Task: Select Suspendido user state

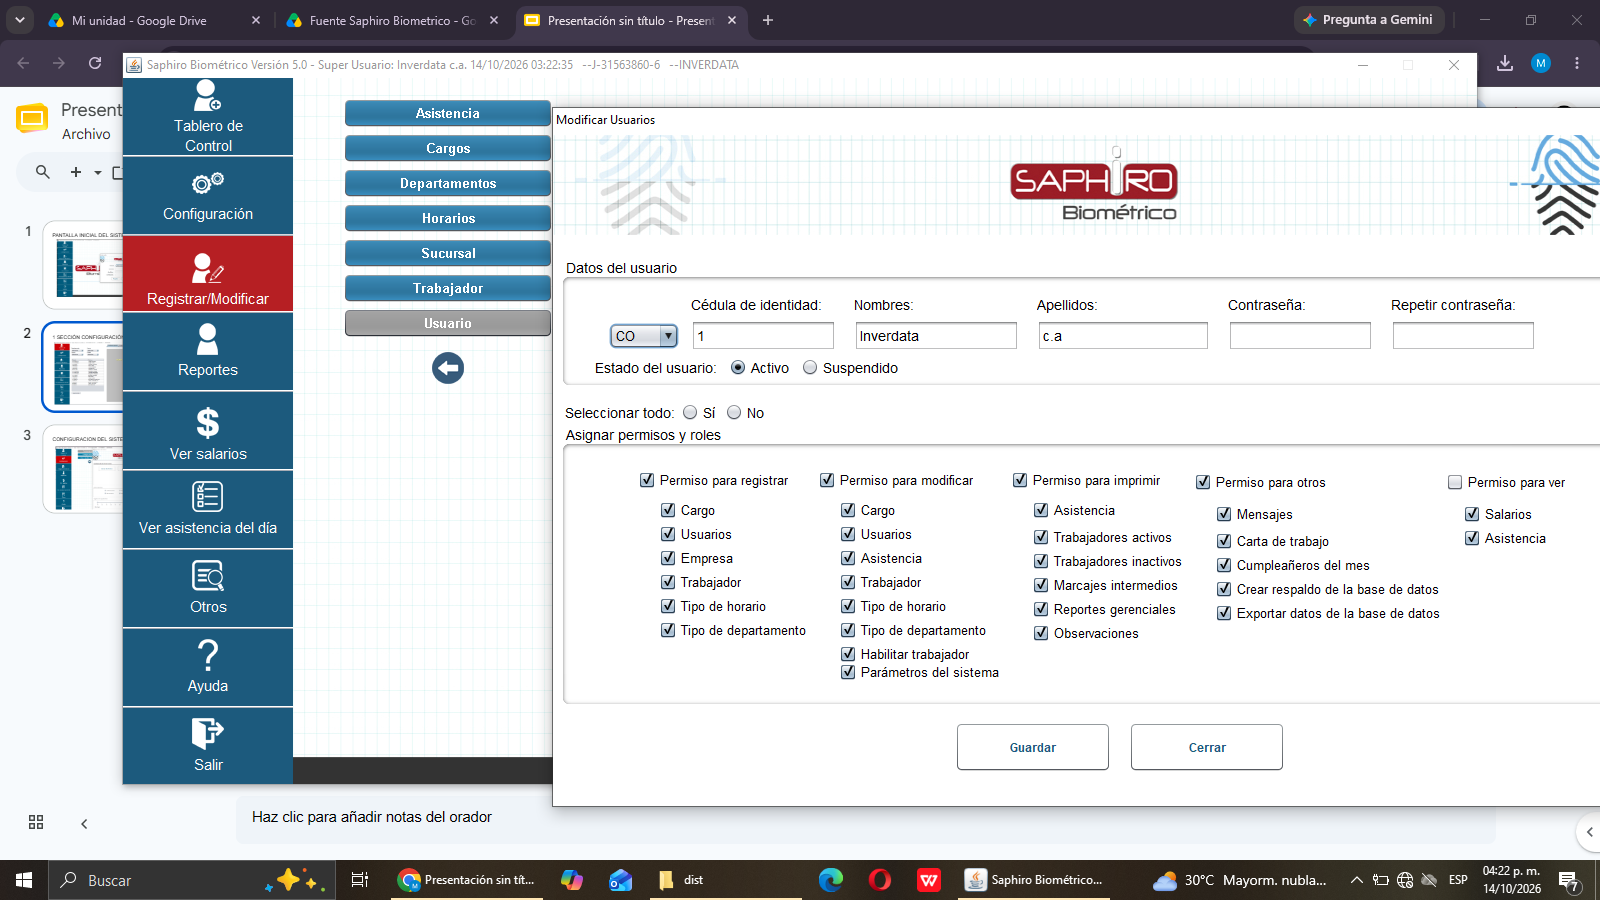Action: [x=810, y=368]
